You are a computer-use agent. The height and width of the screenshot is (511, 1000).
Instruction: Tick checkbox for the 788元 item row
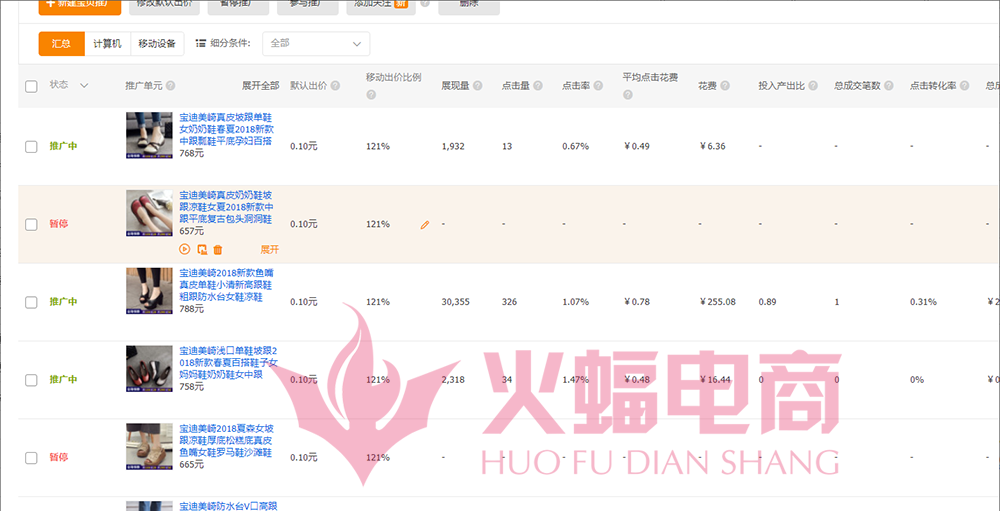31,302
